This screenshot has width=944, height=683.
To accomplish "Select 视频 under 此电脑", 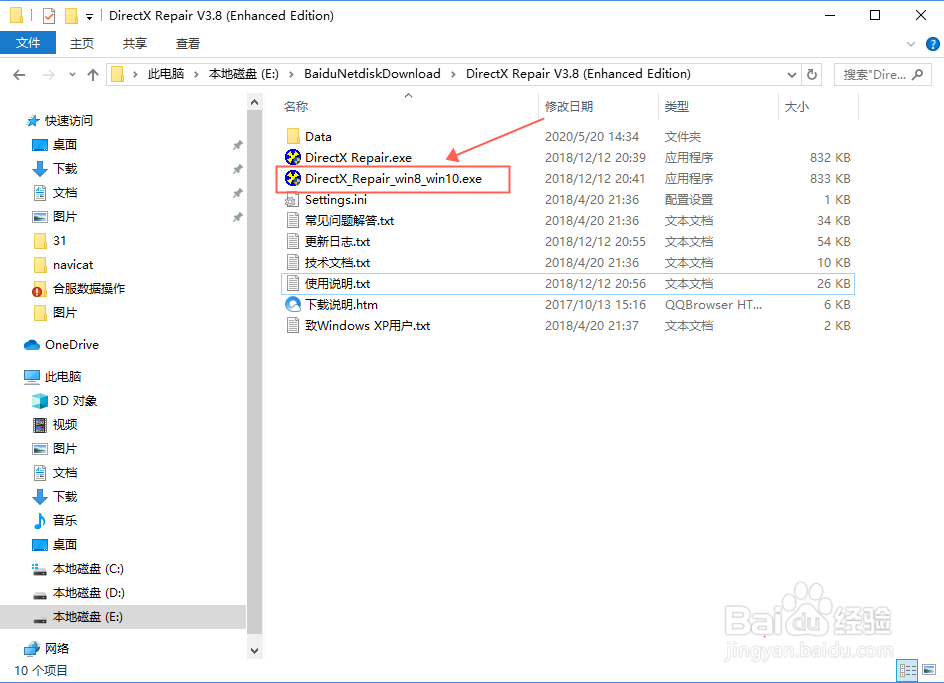I will [64, 425].
